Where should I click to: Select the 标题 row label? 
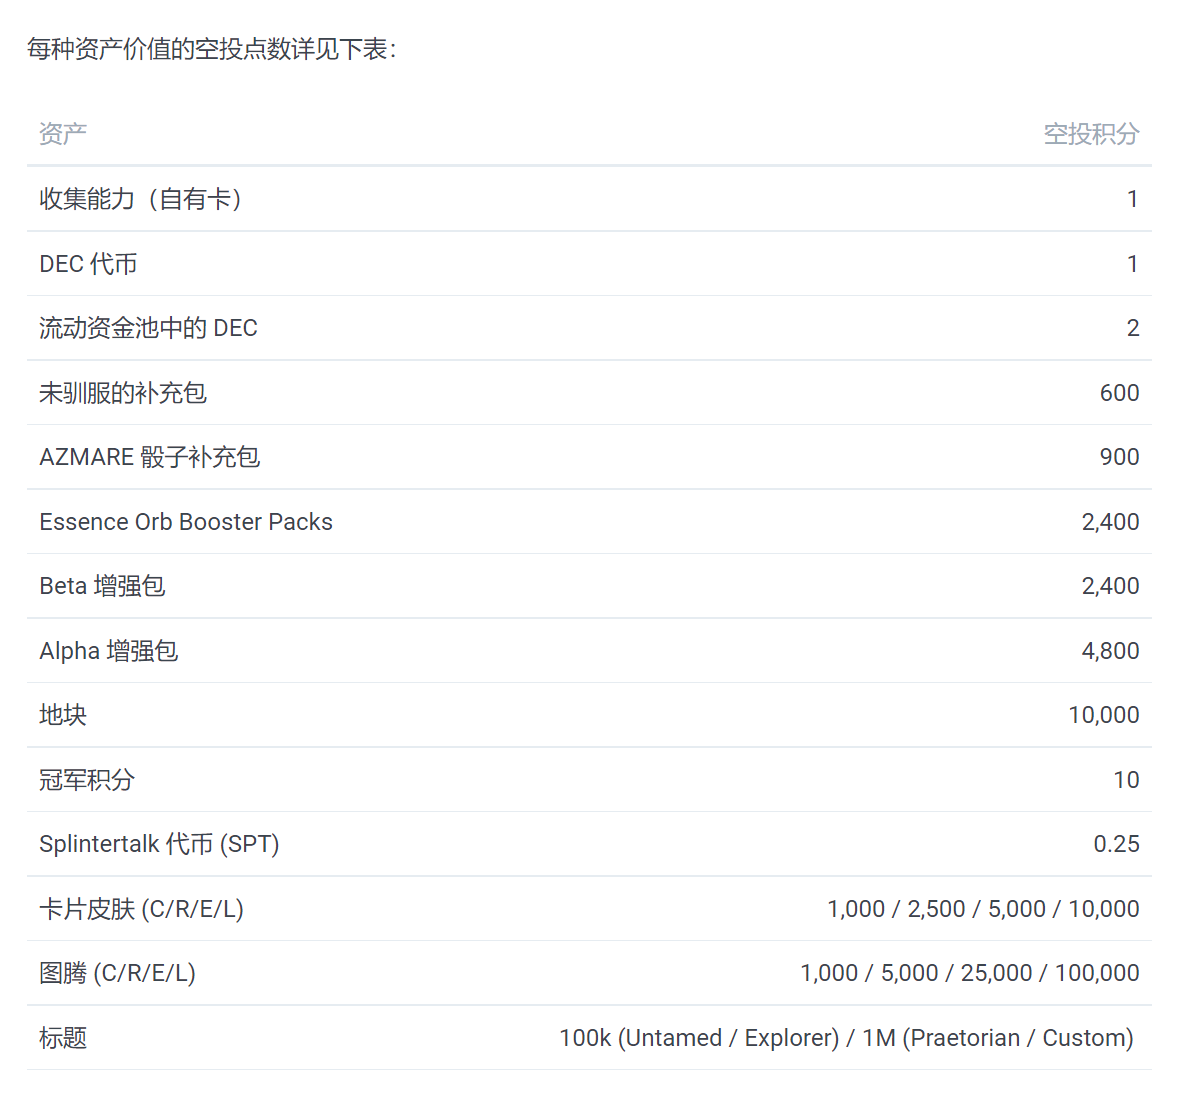(63, 1038)
